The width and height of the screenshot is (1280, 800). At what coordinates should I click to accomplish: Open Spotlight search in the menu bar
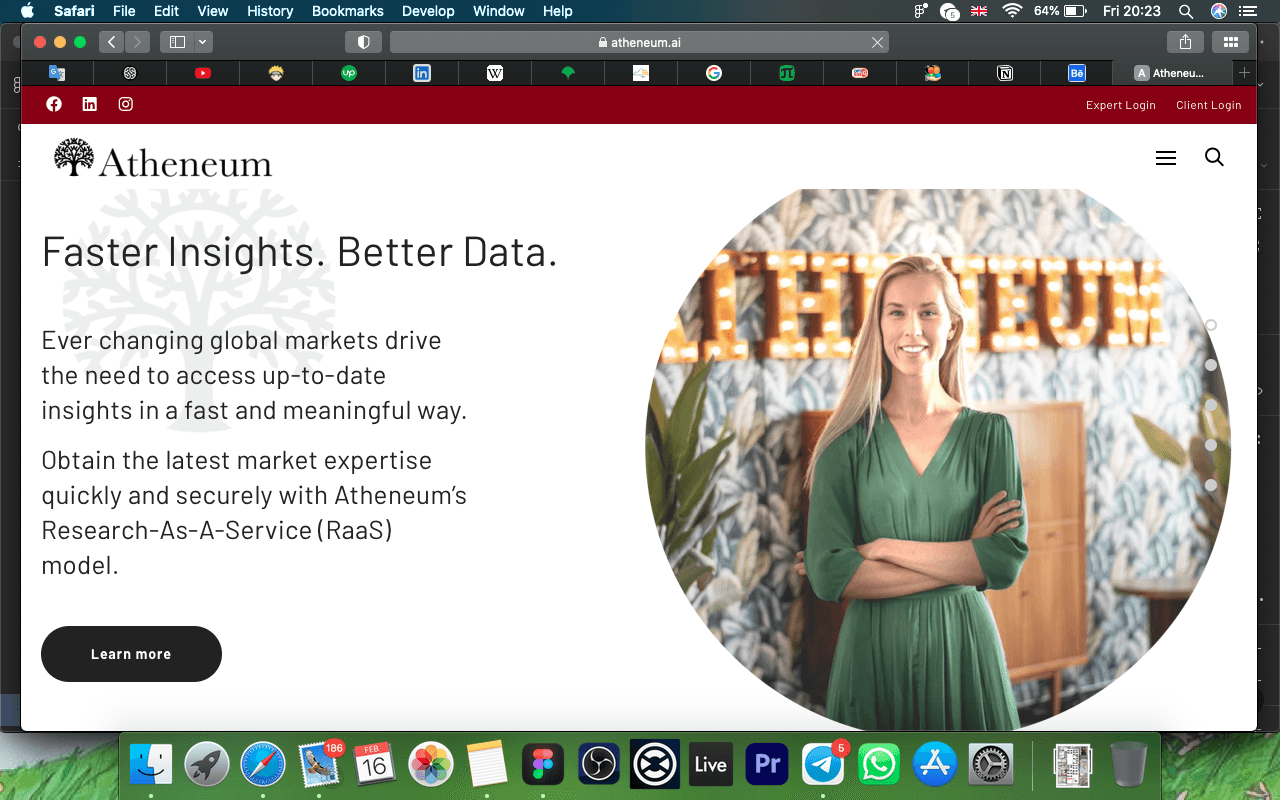1186,11
